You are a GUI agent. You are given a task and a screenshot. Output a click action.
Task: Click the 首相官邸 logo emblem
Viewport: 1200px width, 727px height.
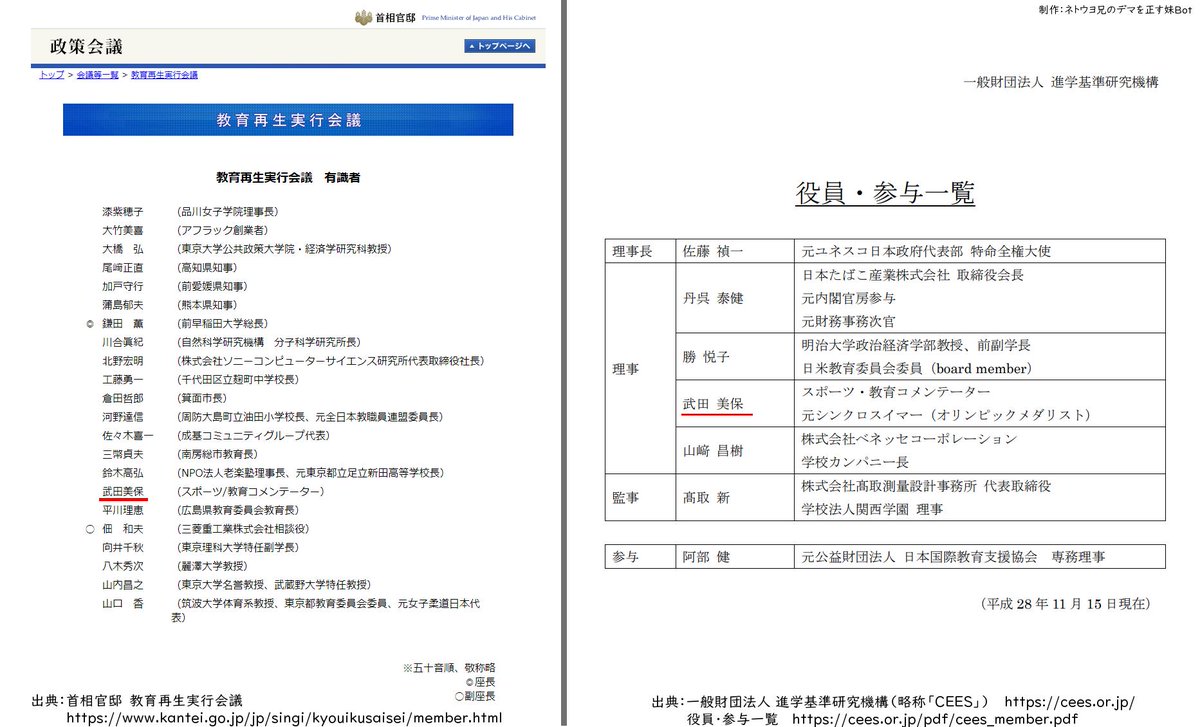point(362,17)
